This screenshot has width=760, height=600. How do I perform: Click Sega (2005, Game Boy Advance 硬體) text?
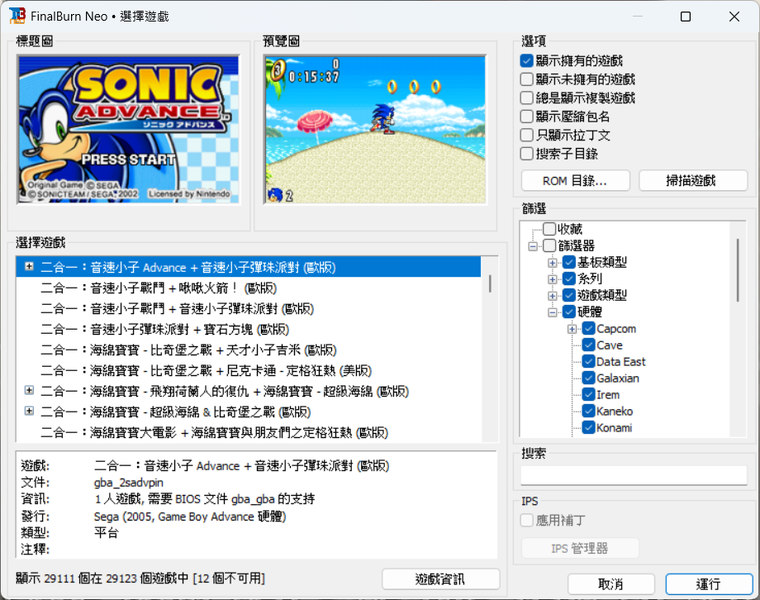click(190, 516)
